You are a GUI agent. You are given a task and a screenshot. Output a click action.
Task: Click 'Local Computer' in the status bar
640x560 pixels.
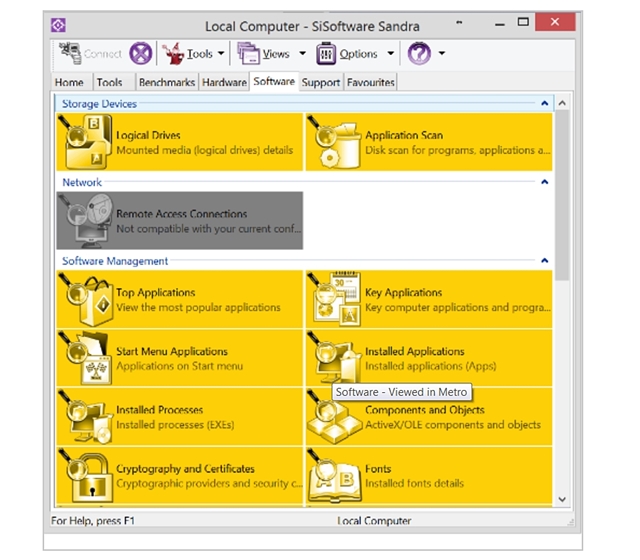coord(374,521)
